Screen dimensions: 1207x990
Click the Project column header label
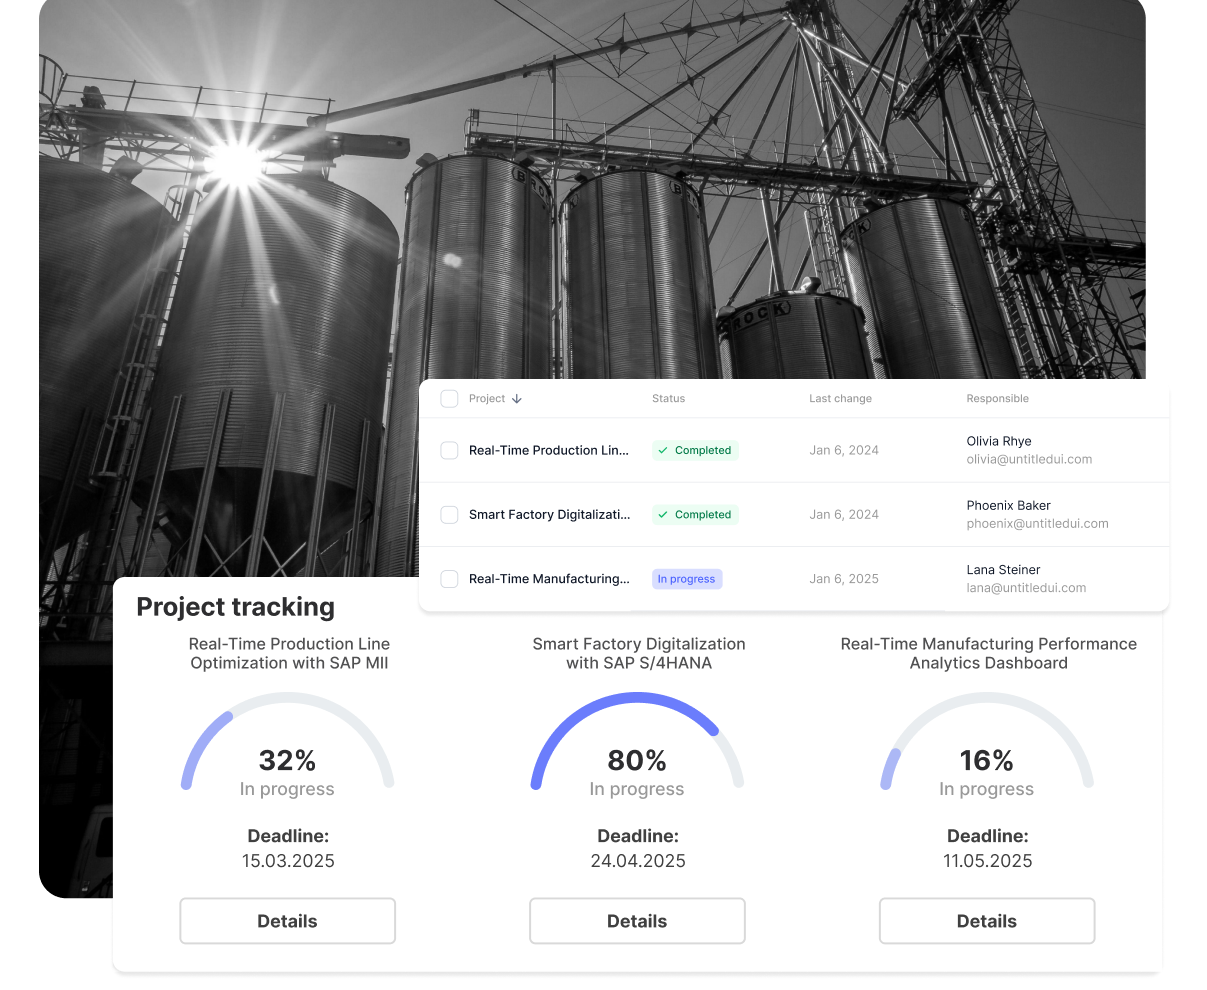[487, 399]
